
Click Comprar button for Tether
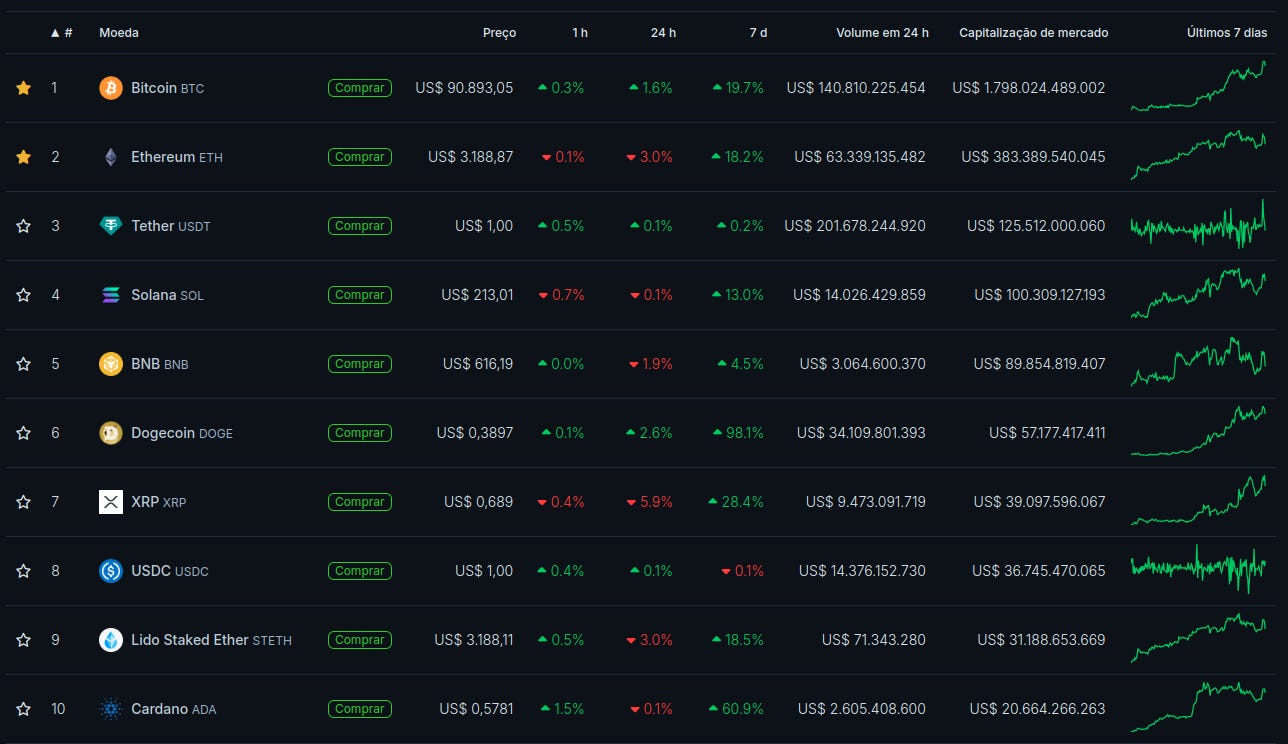click(360, 226)
